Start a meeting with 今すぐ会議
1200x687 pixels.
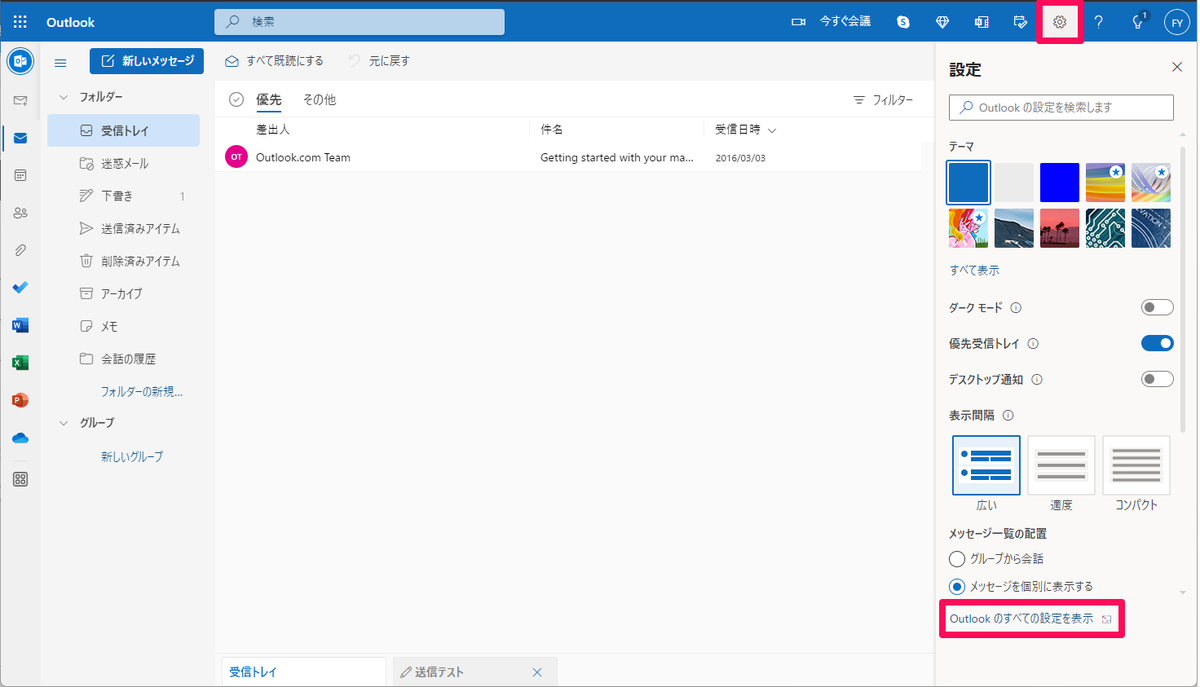(831, 22)
